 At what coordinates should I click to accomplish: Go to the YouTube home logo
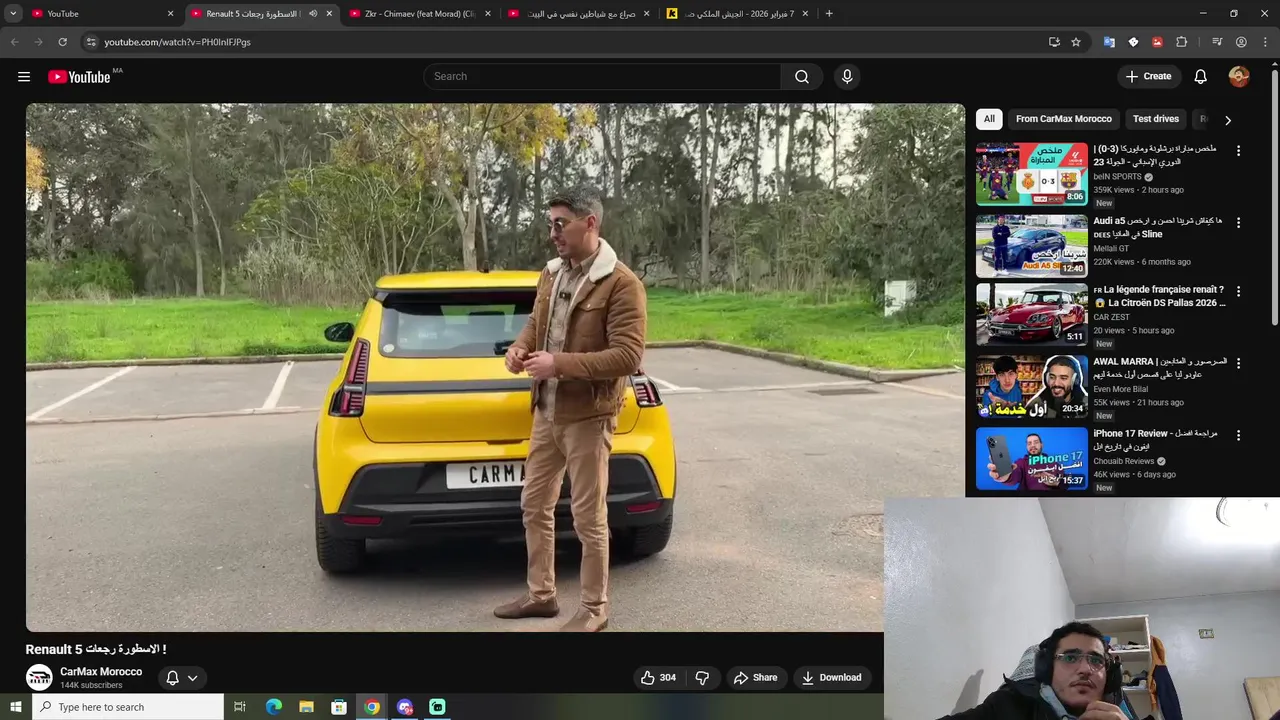click(x=79, y=77)
